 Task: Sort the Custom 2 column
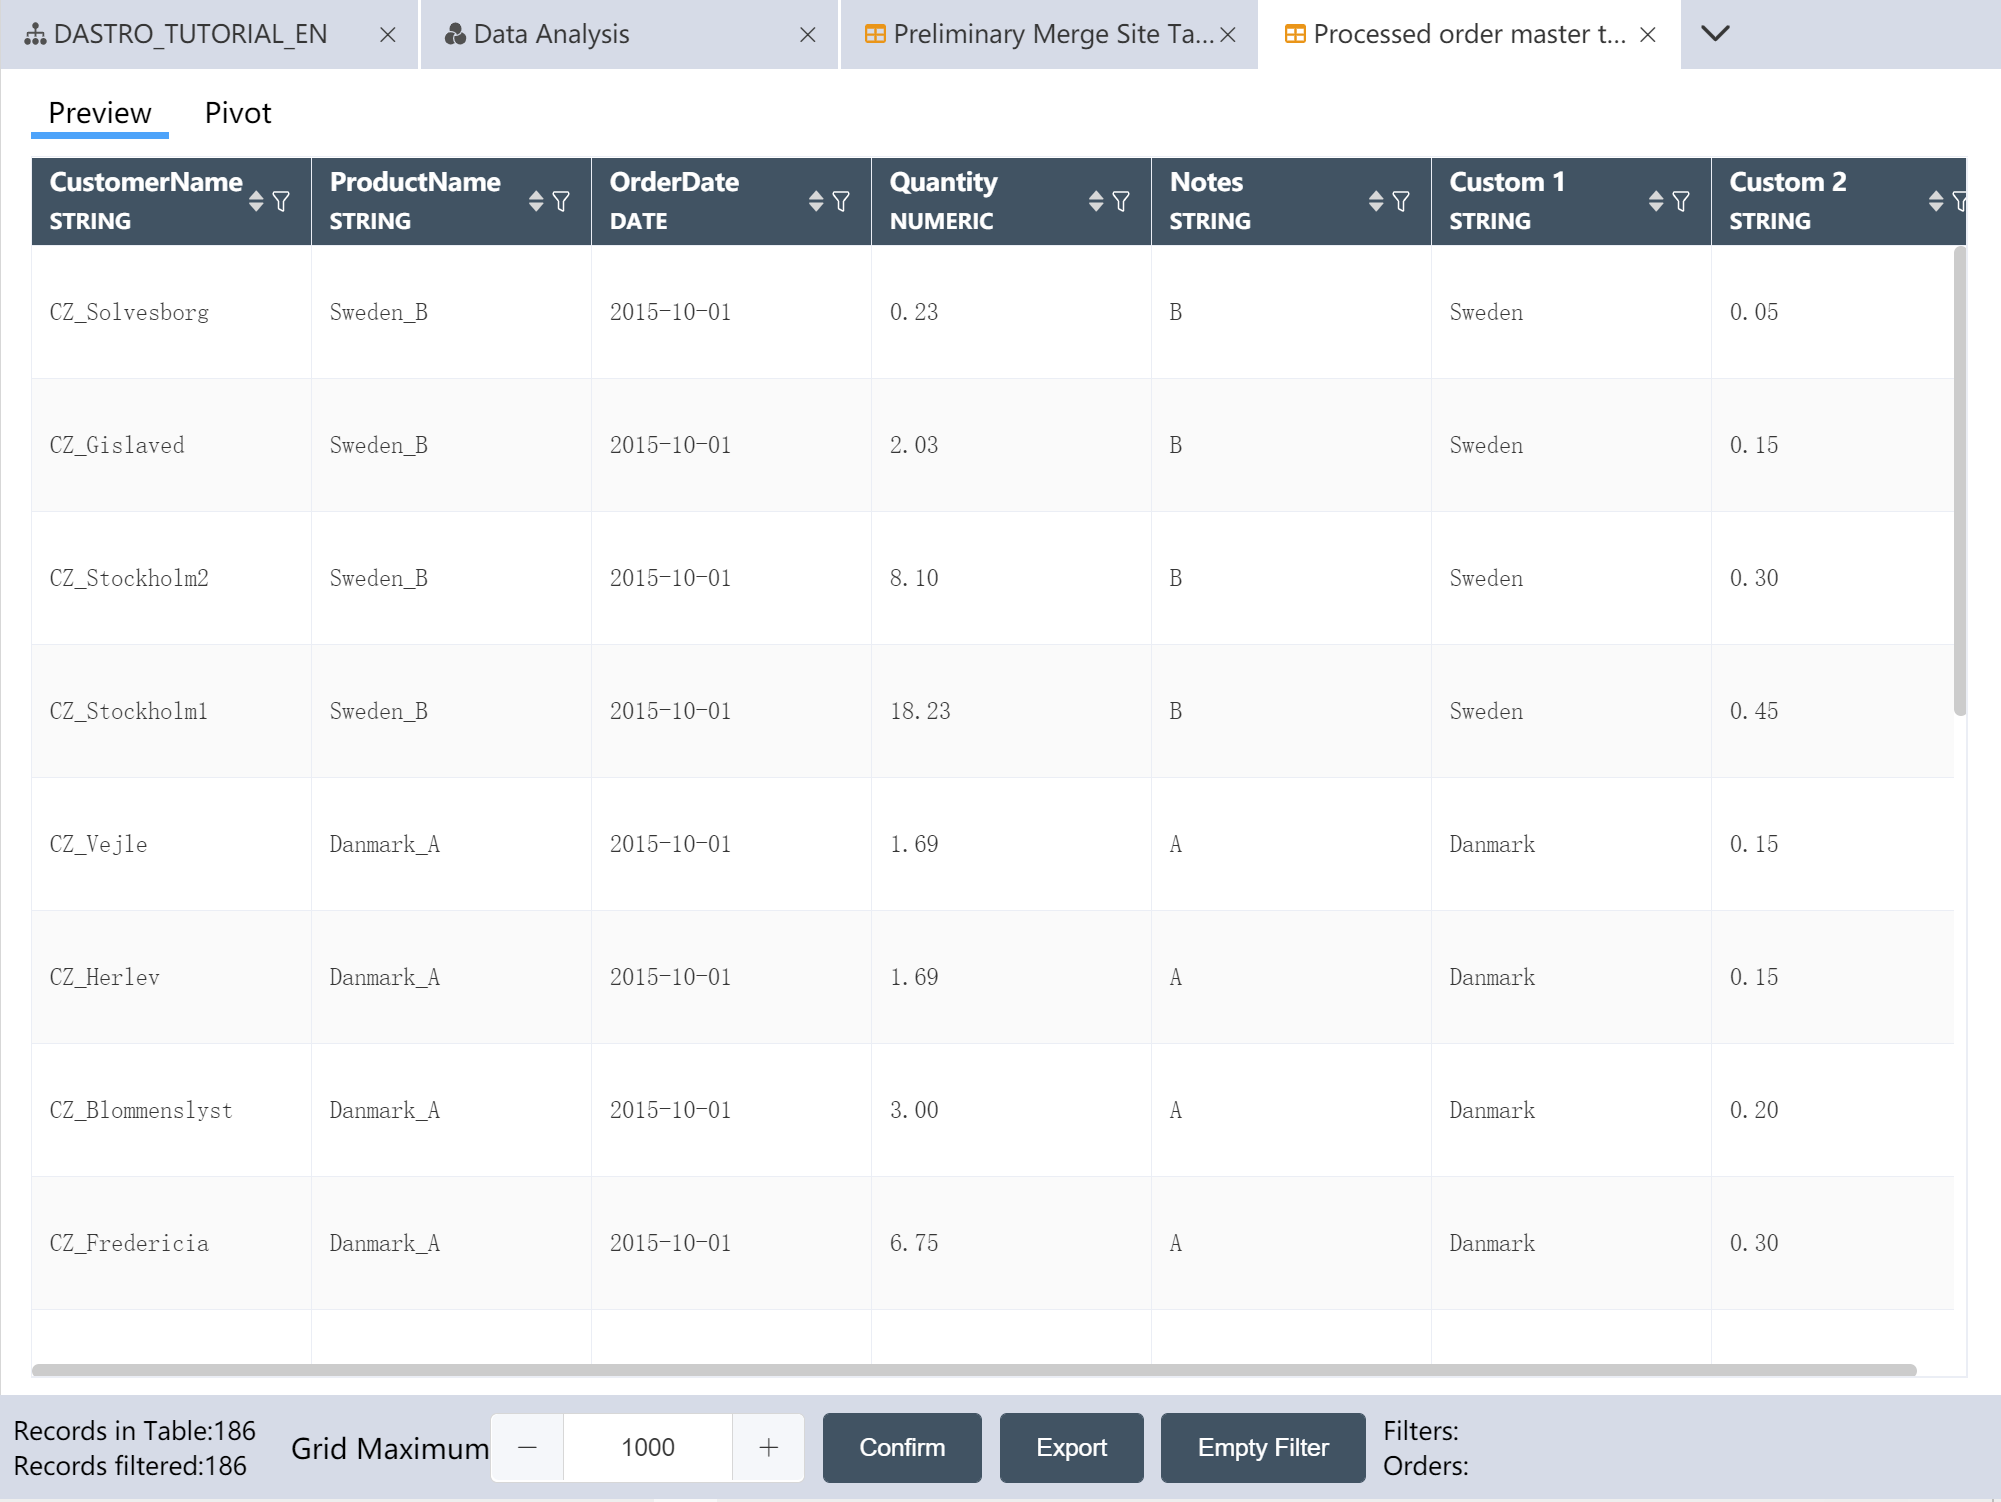click(x=1936, y=201)
